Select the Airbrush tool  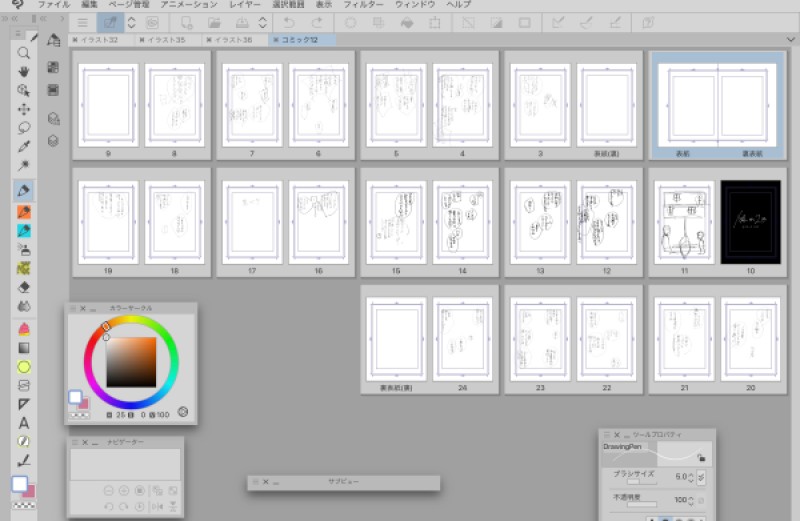point(23,250)
